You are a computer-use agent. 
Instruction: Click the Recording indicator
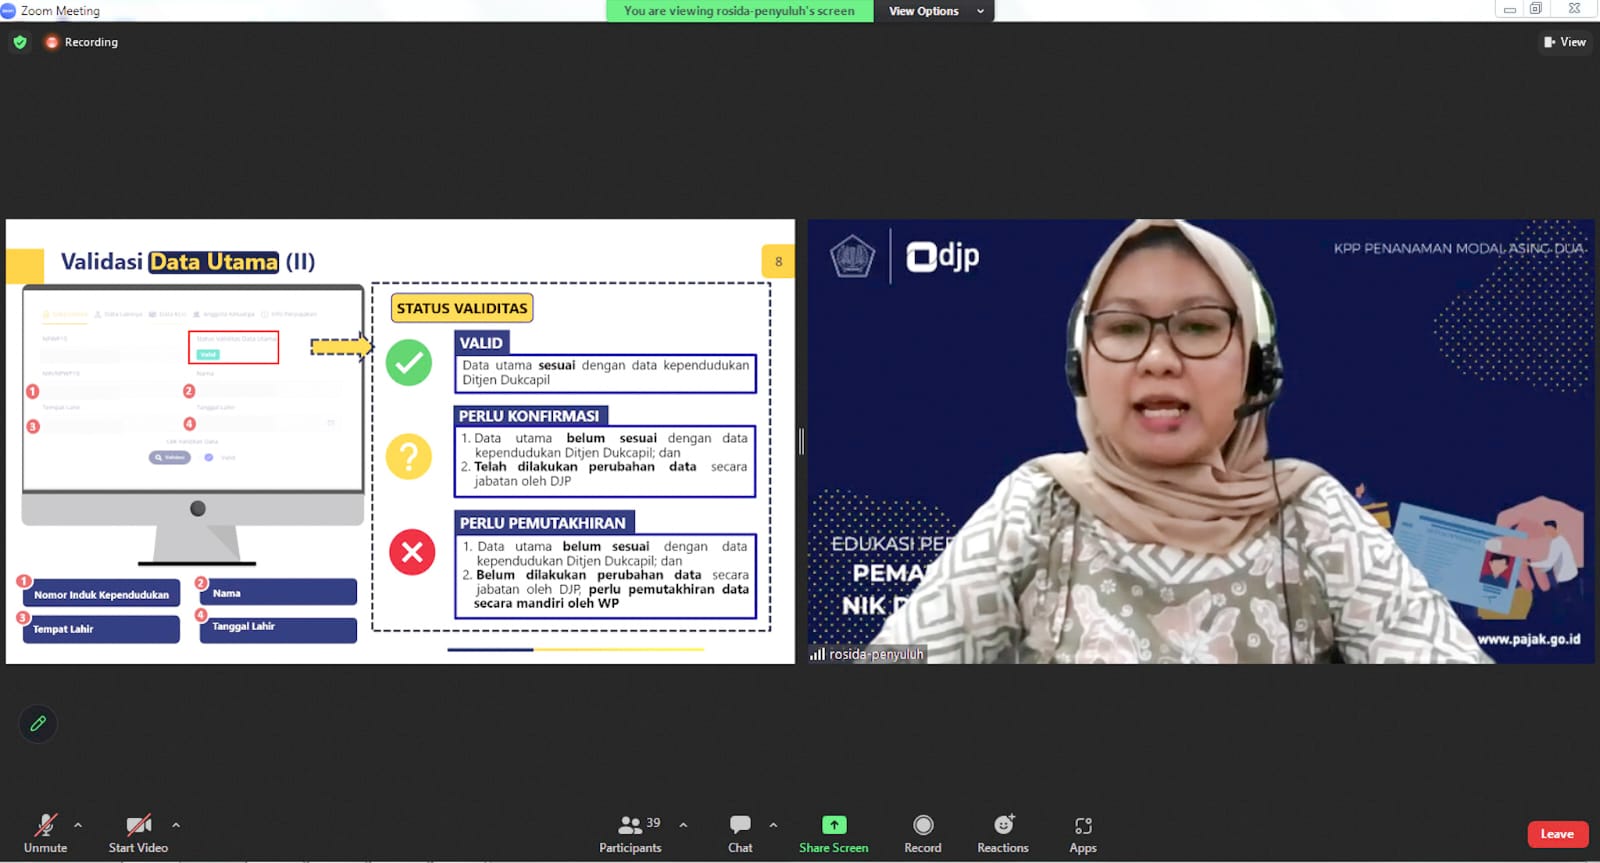pyautogui.click(x=82, y=42)
